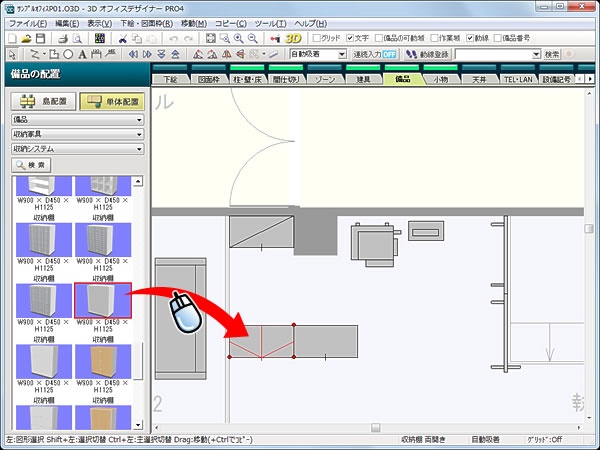The width and height of the screenshot is (600, 450).
Task: Open the 収納家具 category dropdown
Action: [77, 134]
